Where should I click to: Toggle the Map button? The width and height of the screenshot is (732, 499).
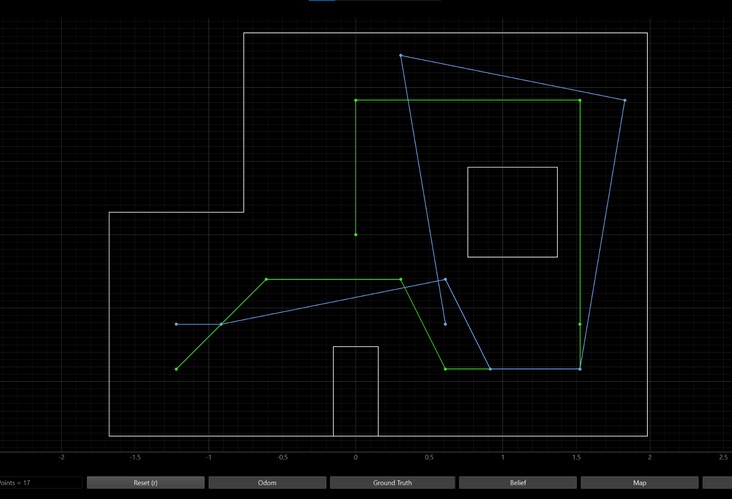point(640,483)
